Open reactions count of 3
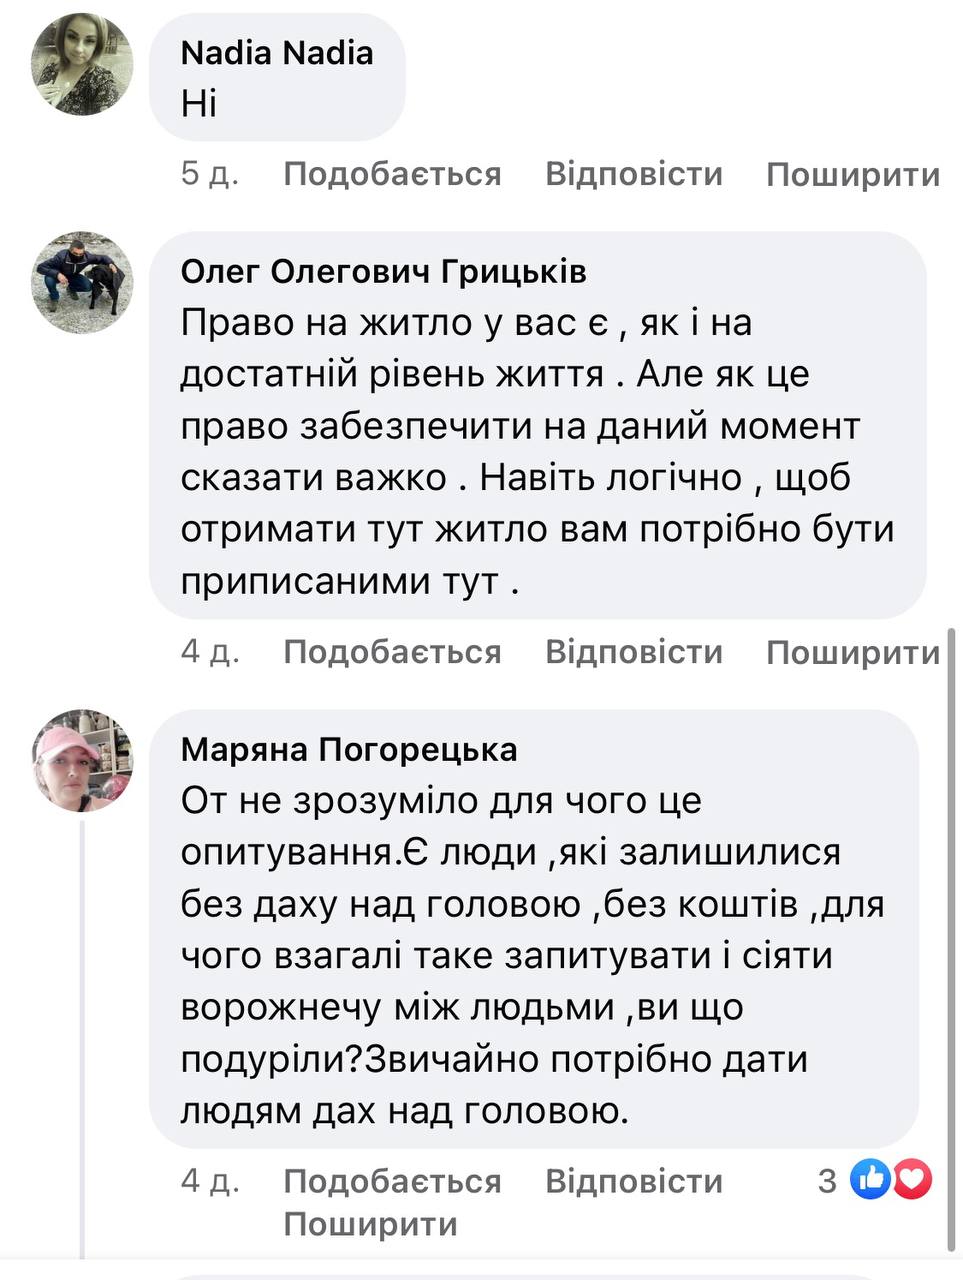963x1280 pixels. pos(828,1181)
